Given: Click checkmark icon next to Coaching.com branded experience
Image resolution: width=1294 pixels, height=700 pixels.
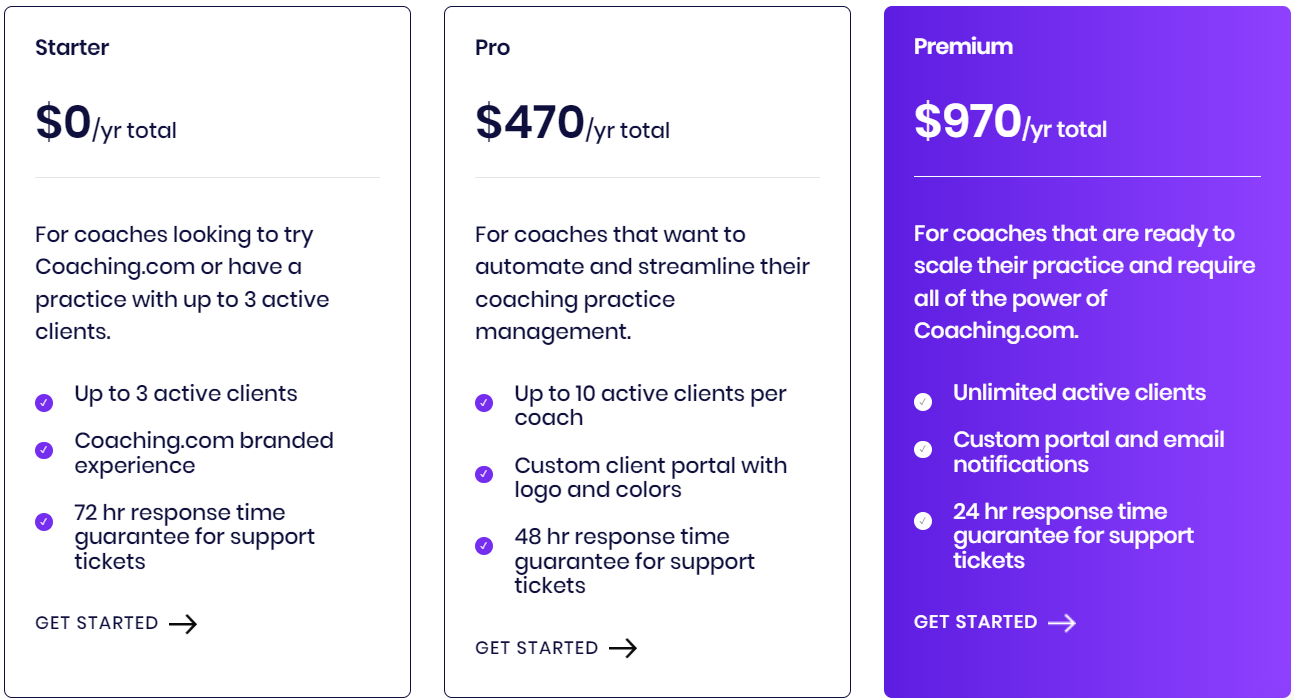Looking at the screenshot, I should (x=44, y=450).
